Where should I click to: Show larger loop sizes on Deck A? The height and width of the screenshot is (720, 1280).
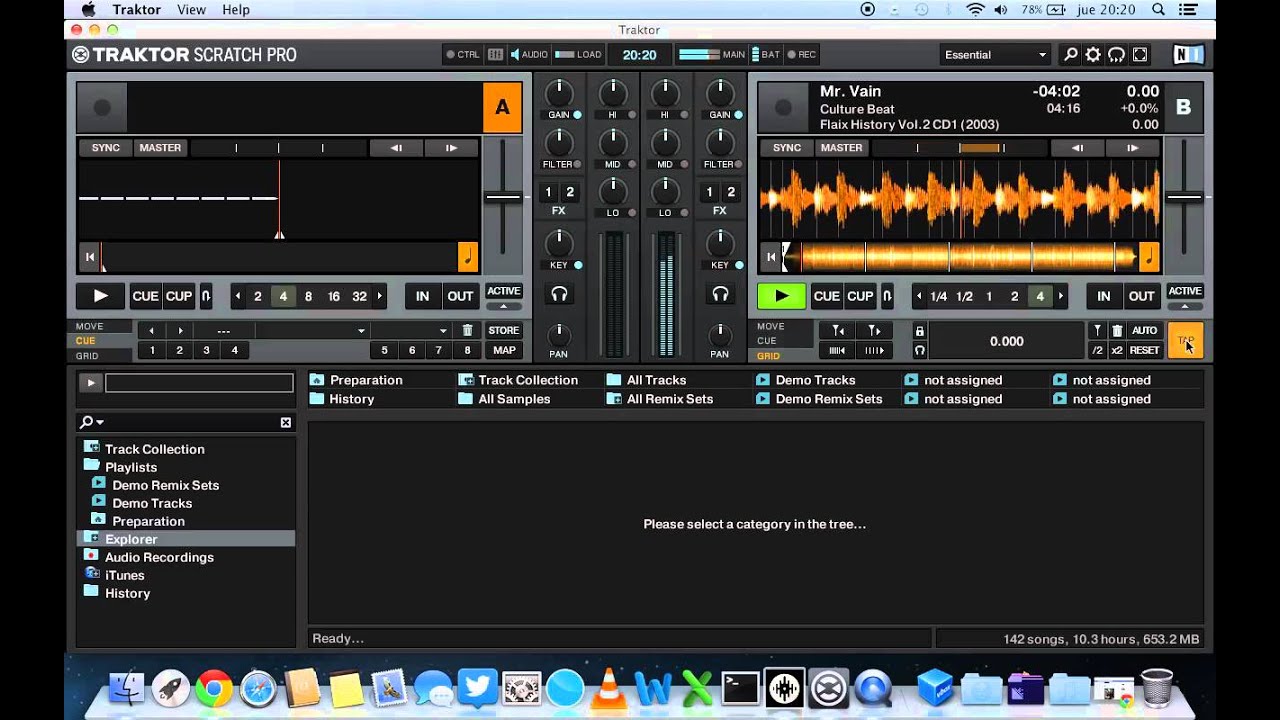tap(379, 296)
